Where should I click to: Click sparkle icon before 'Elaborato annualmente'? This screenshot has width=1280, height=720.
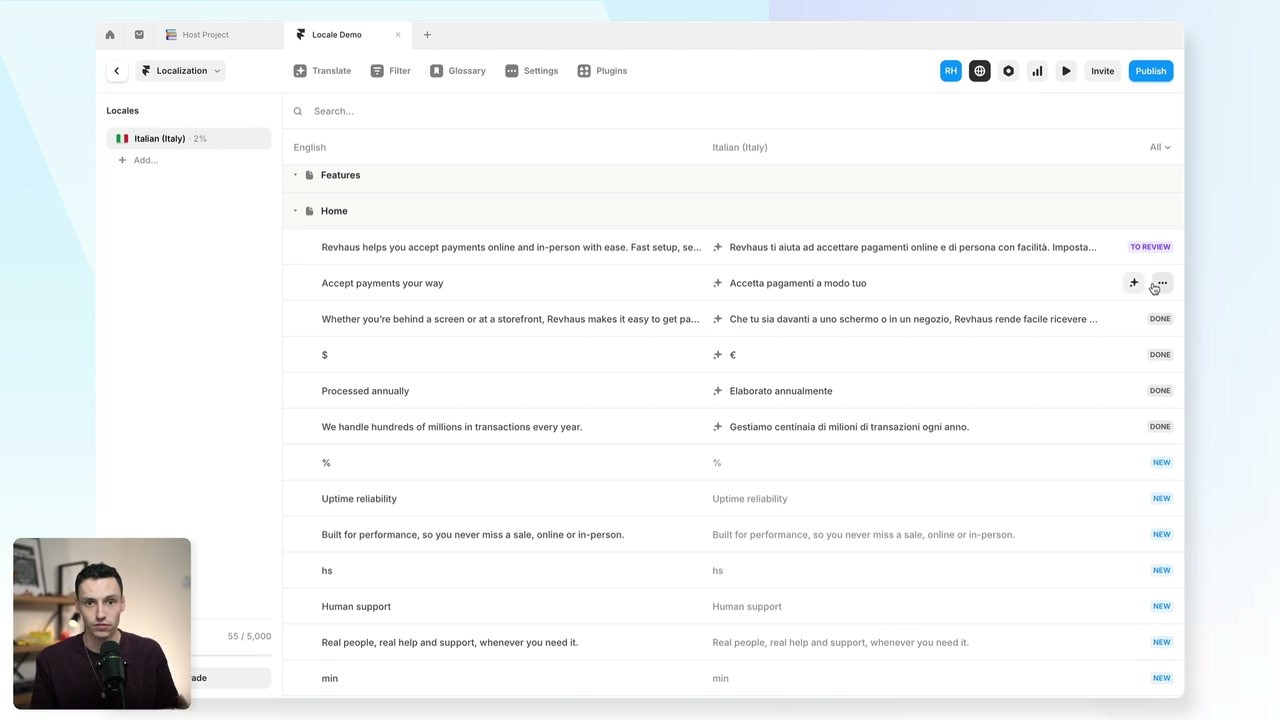coord(717,391)
